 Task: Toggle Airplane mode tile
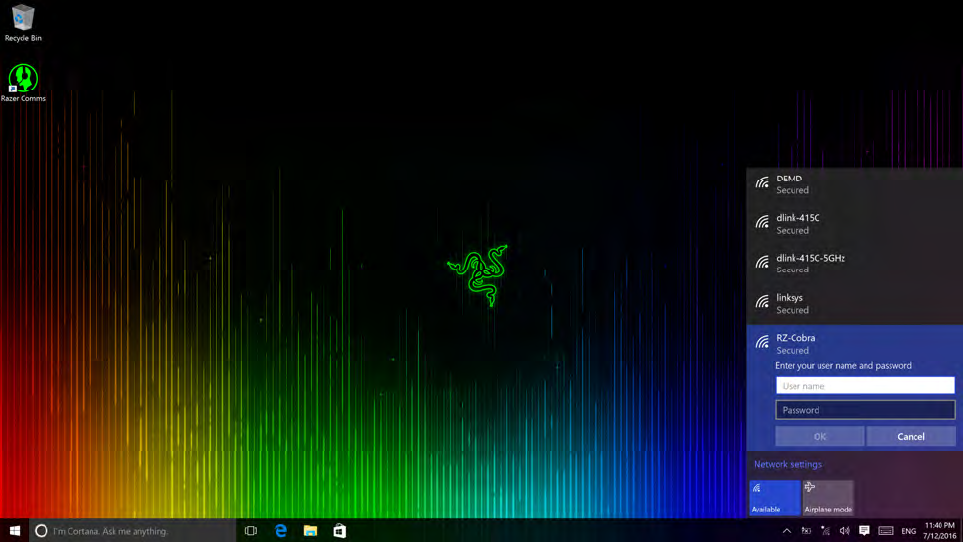coord(828,497)
